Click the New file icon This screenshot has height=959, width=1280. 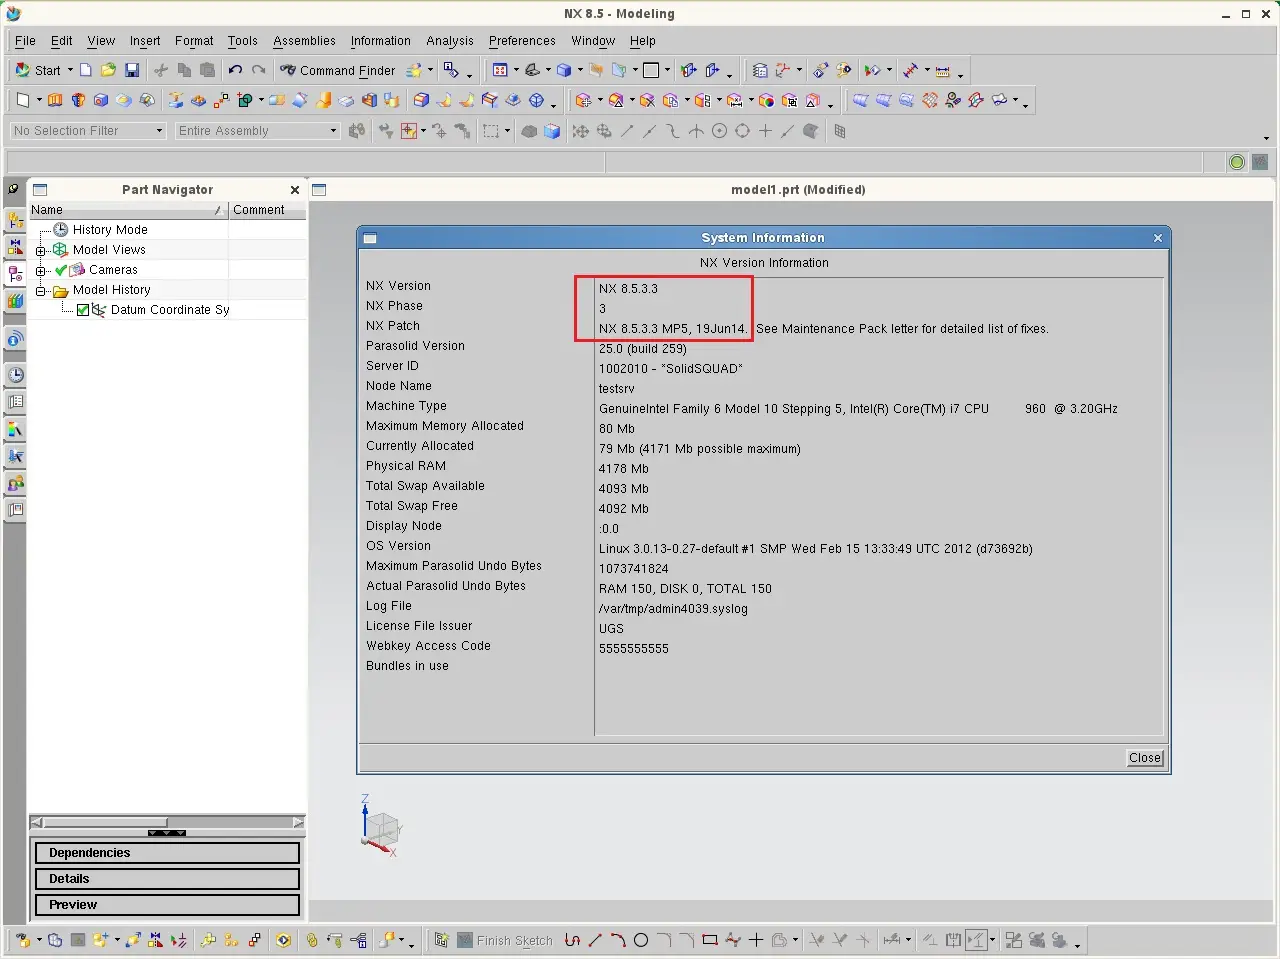86,70
